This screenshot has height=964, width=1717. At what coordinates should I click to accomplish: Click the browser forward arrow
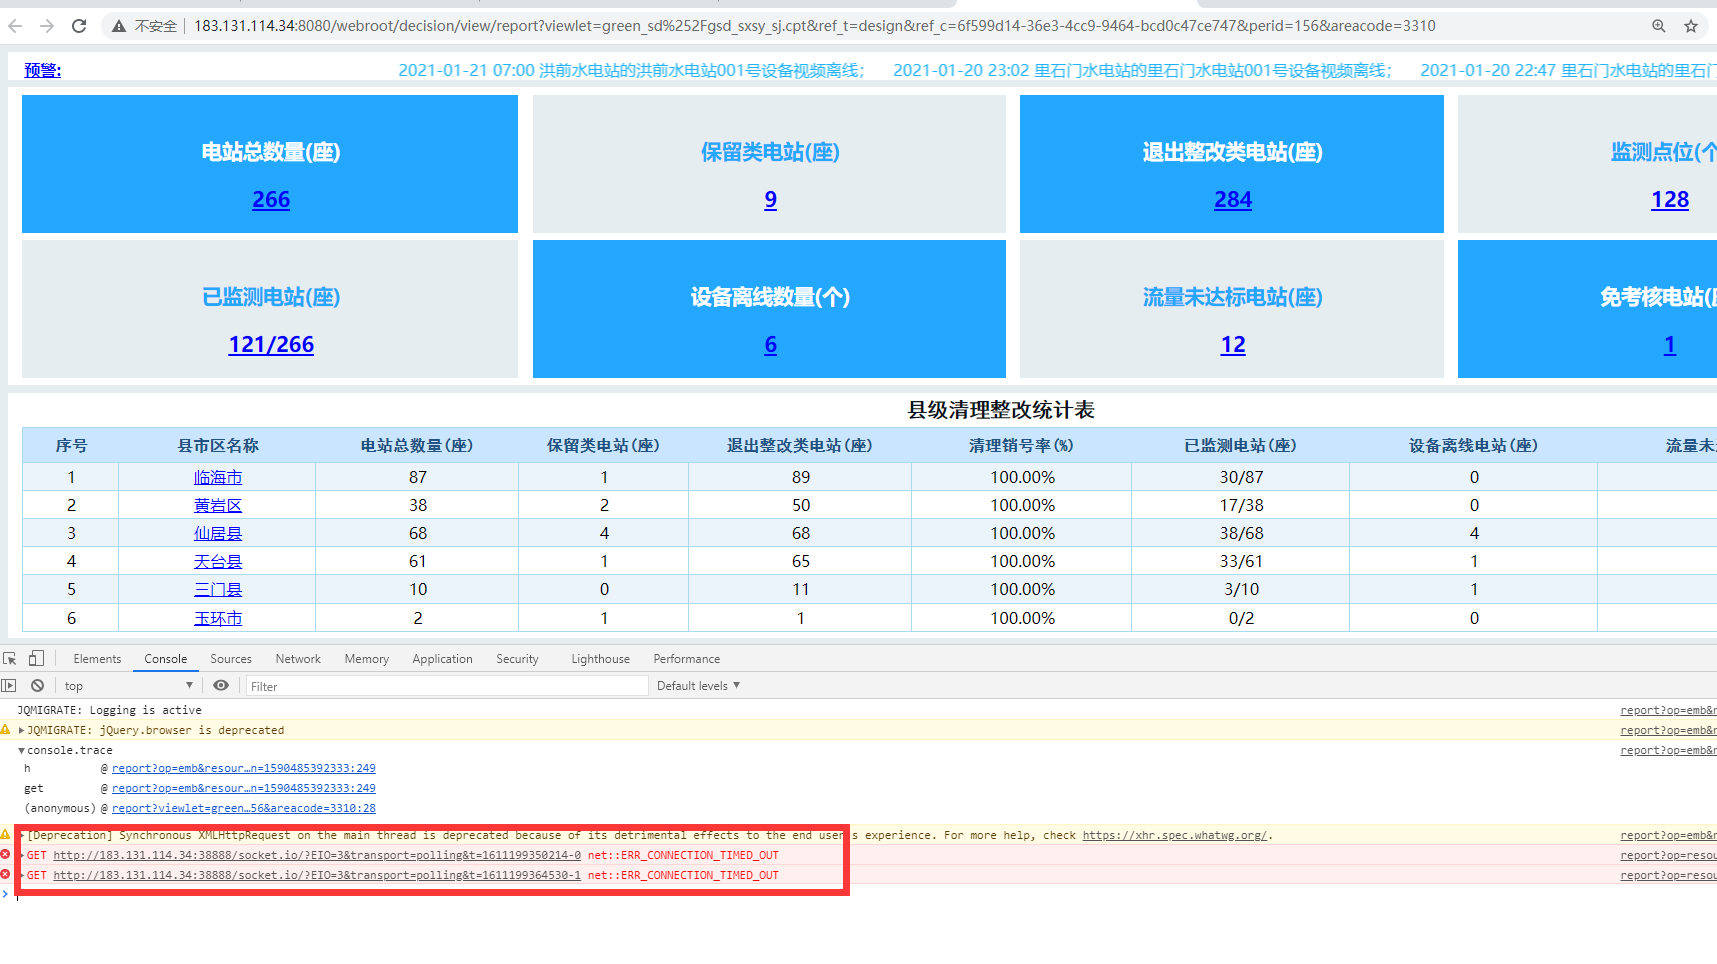(47, 26)
